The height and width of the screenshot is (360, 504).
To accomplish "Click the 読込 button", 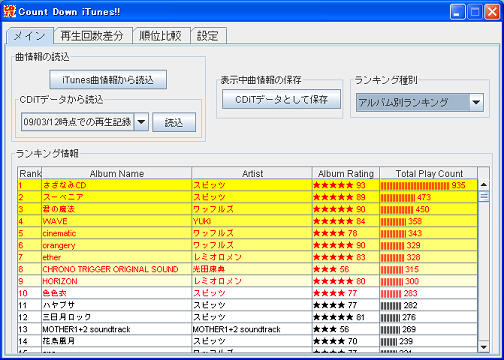I will coord(174,122).
